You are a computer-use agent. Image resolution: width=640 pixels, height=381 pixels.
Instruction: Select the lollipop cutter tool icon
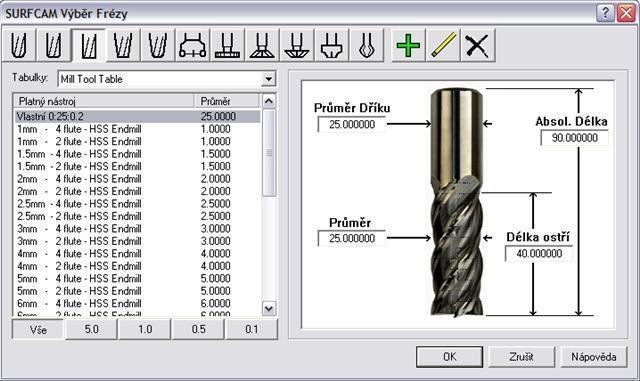[x=367, y=45]
